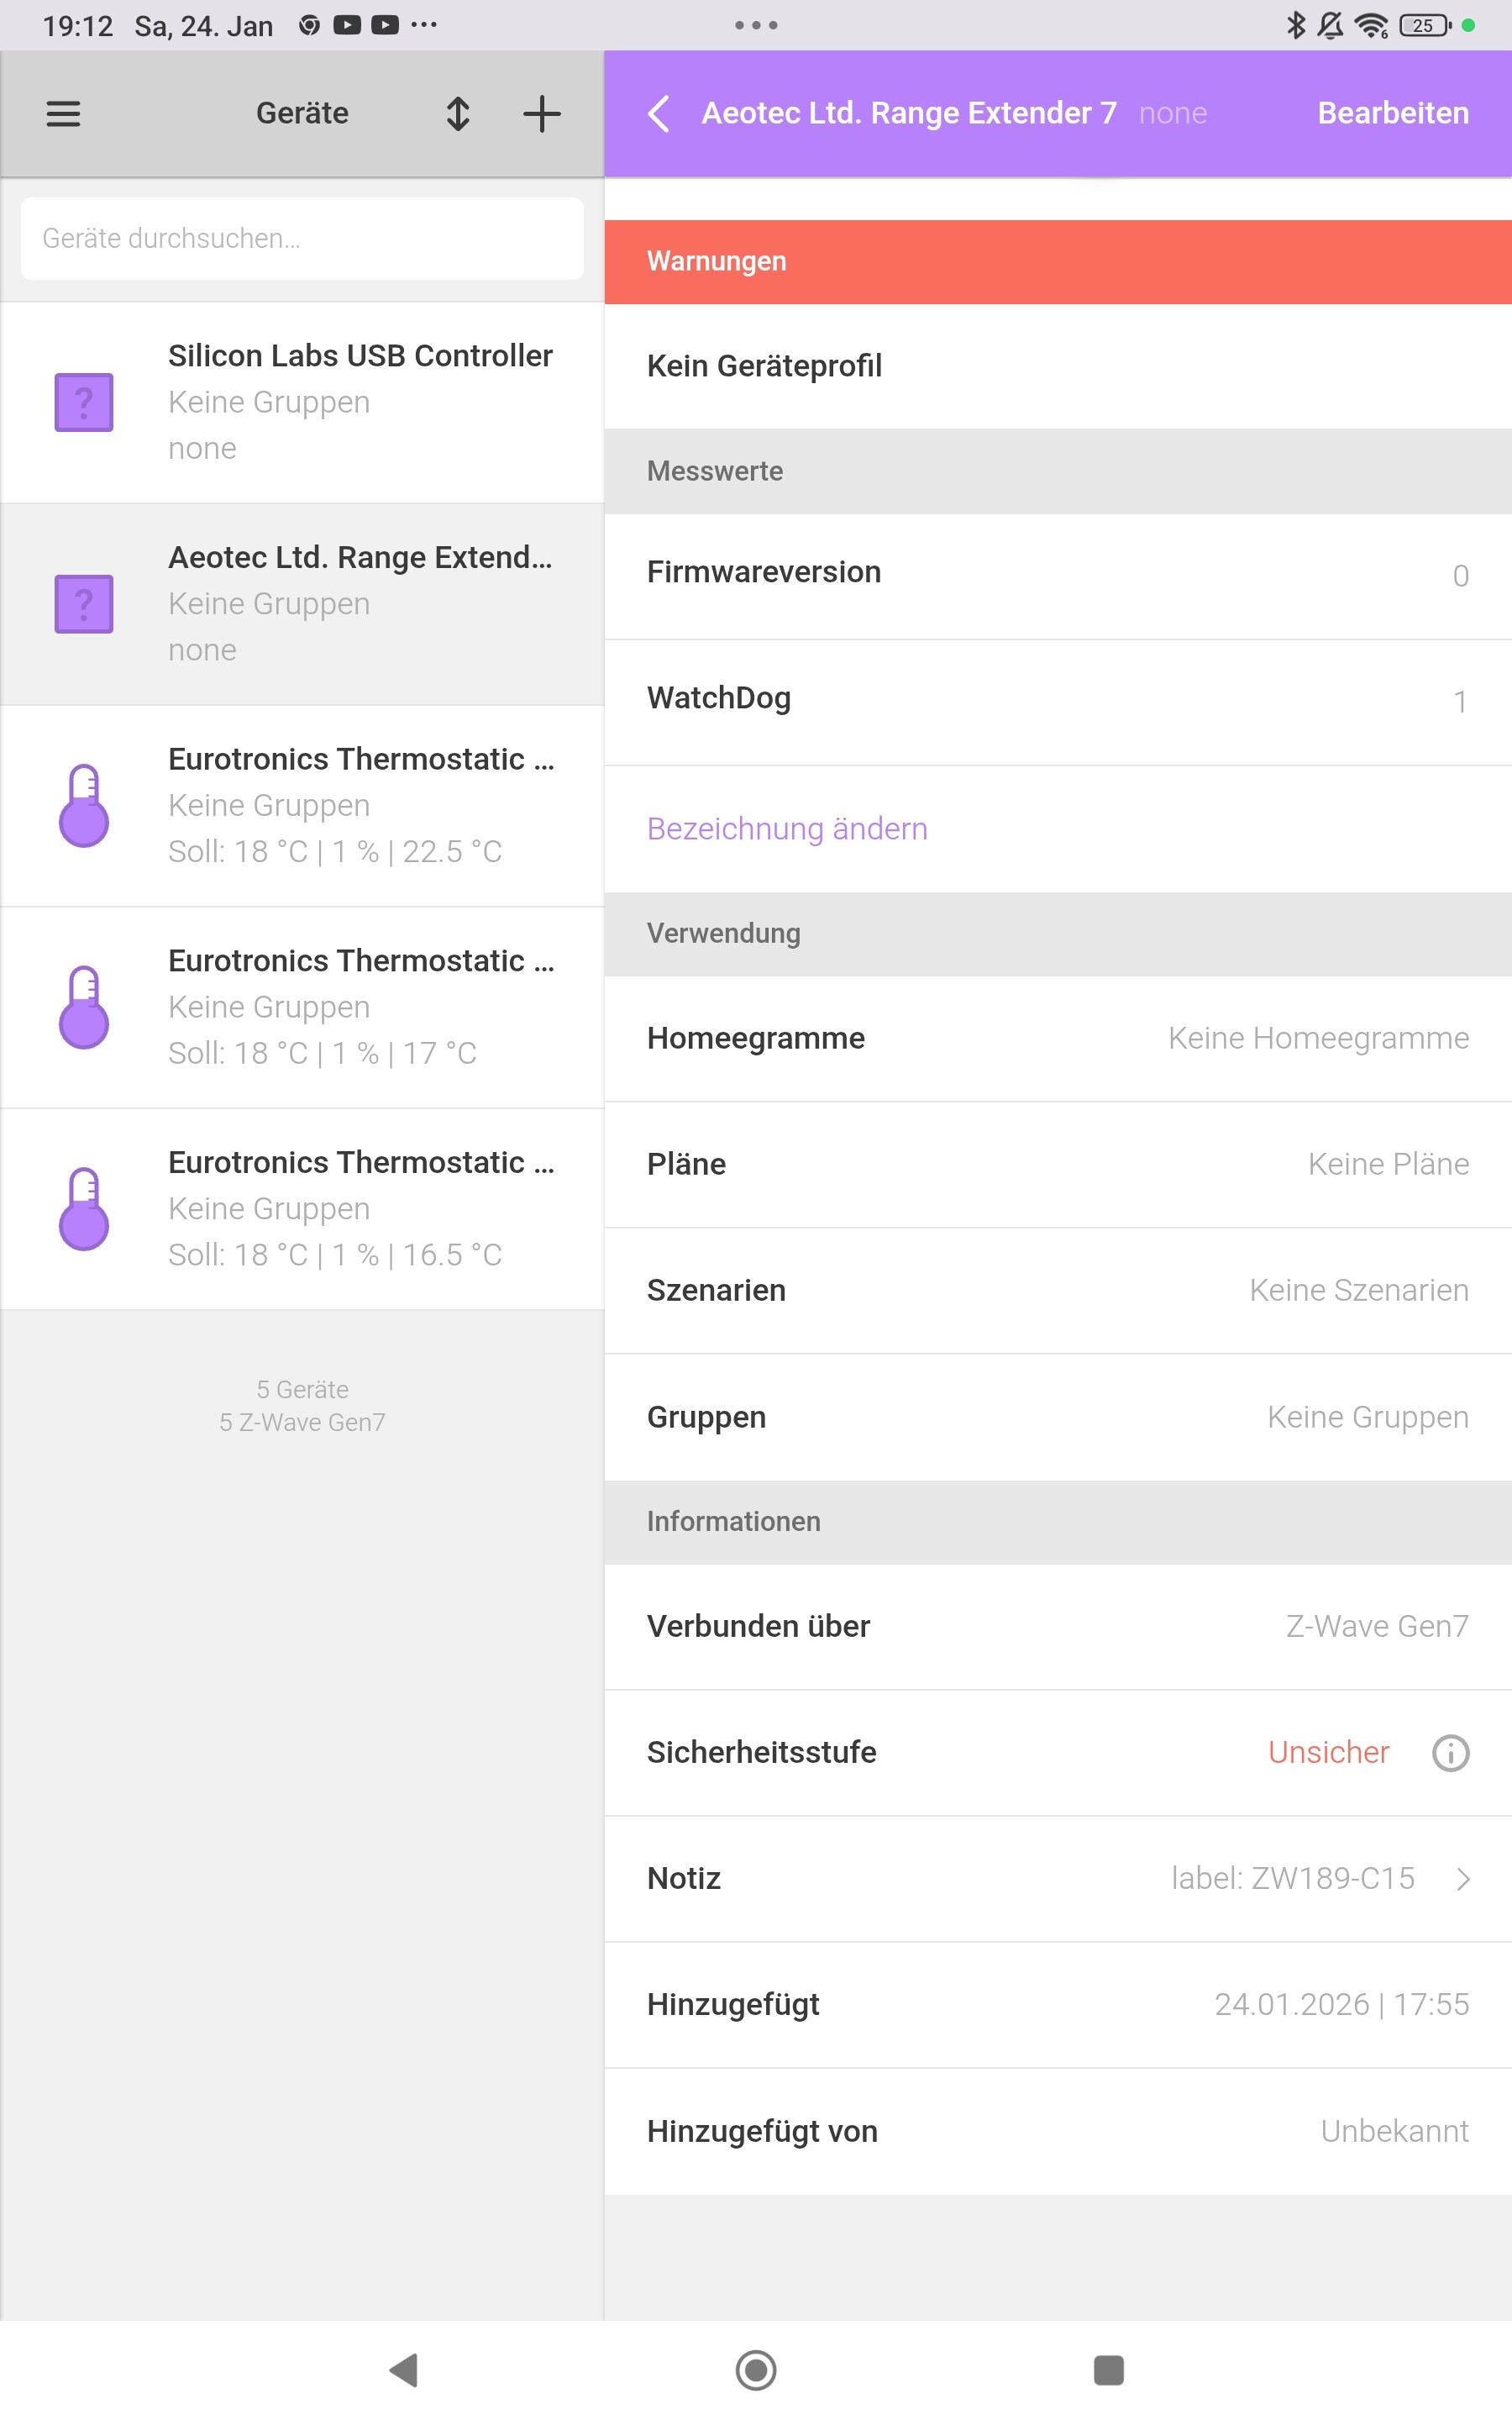Tap thermometer icon of 22.5 °C thermostat
The width and height of the screenshot is (1512, 2420).
coord(84,805)
